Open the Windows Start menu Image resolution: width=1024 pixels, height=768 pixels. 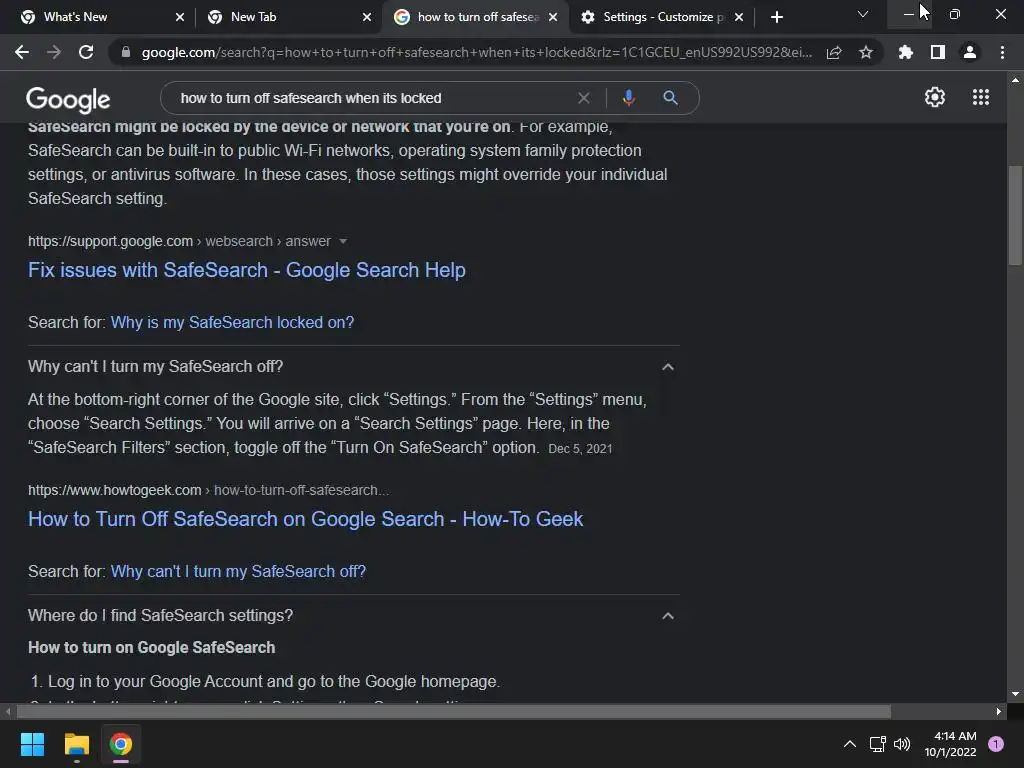32,744
